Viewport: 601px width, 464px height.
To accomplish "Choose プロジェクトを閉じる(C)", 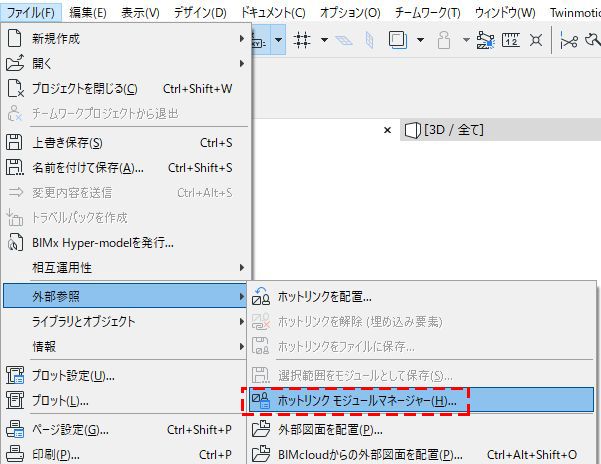I will [126, 89].
